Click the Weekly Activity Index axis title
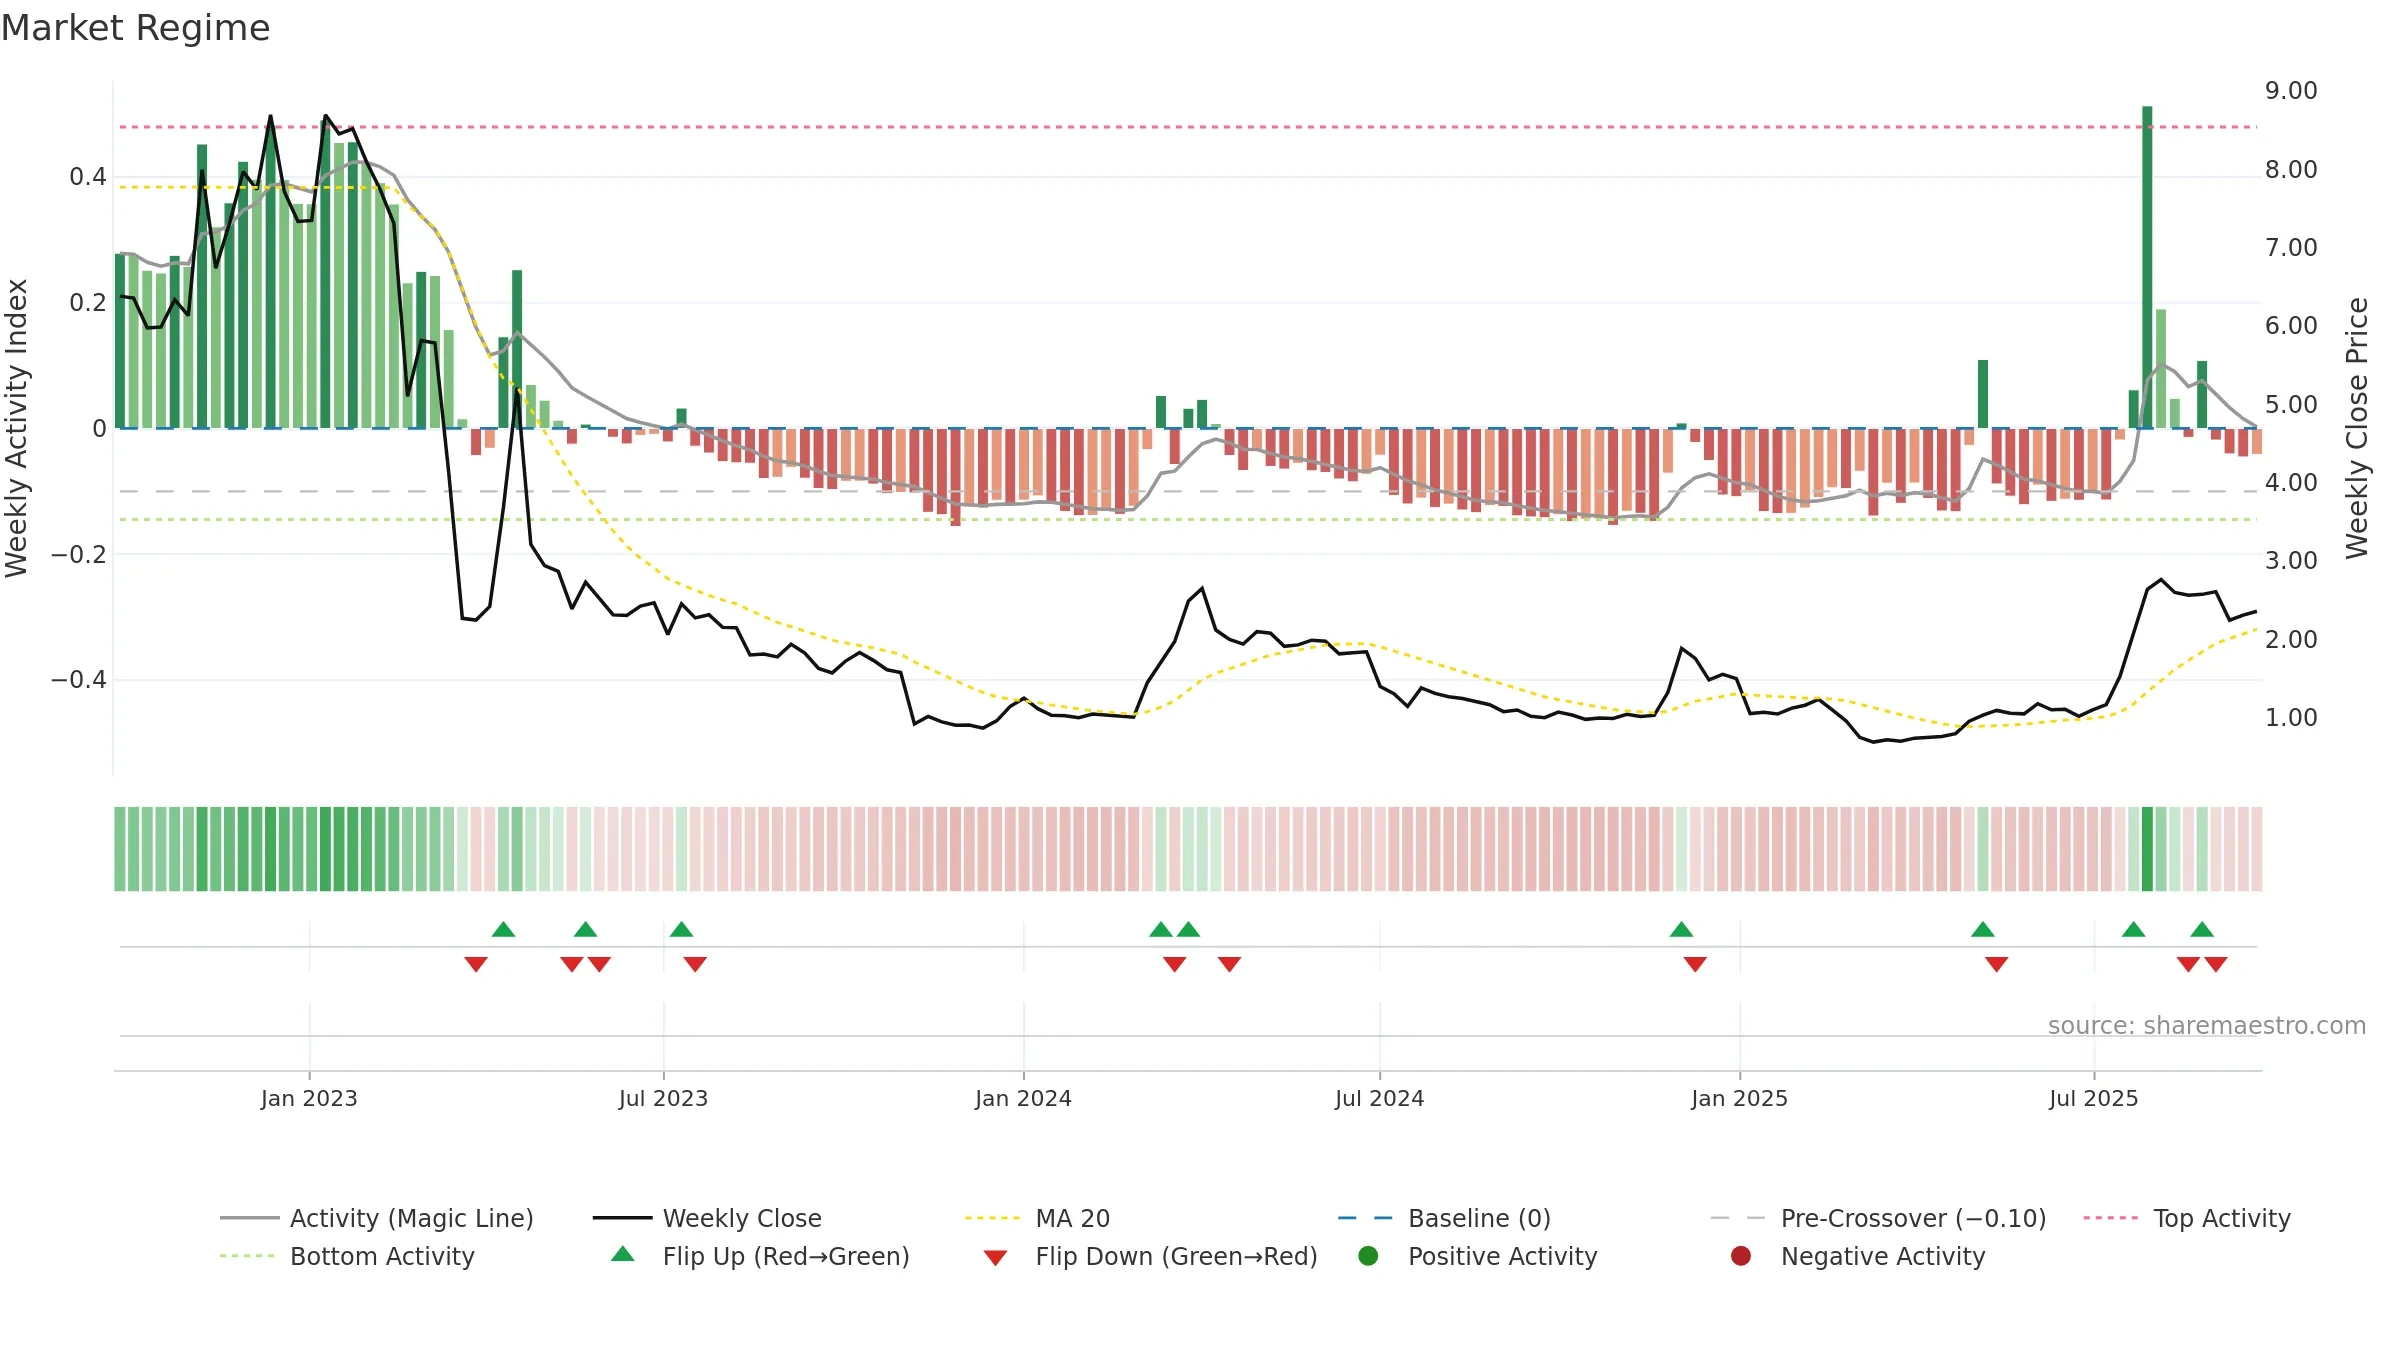The width and height of the screenshot is (2400, 1350). (x=16, y=428)
